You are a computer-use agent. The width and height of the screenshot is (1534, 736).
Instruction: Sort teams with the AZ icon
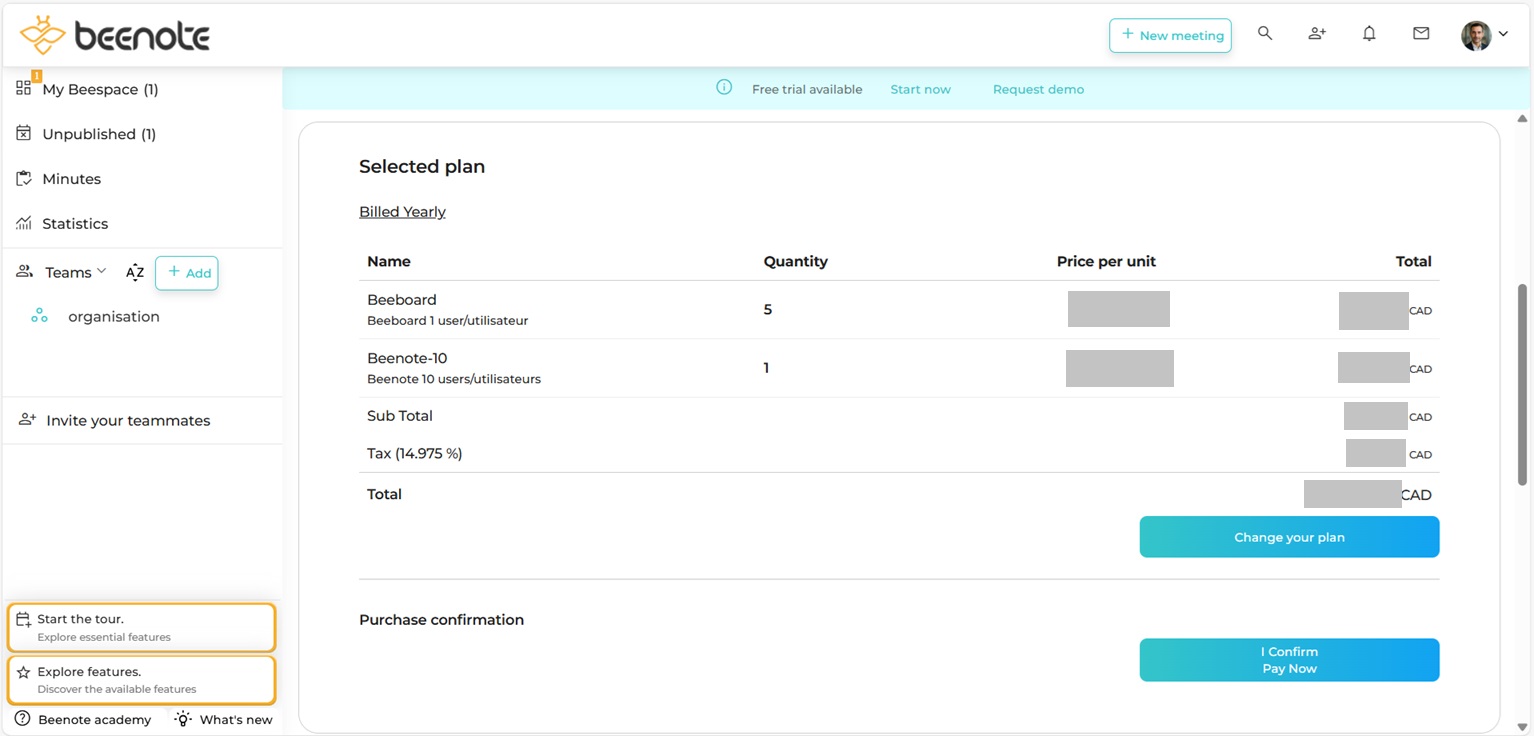point(135,273)
